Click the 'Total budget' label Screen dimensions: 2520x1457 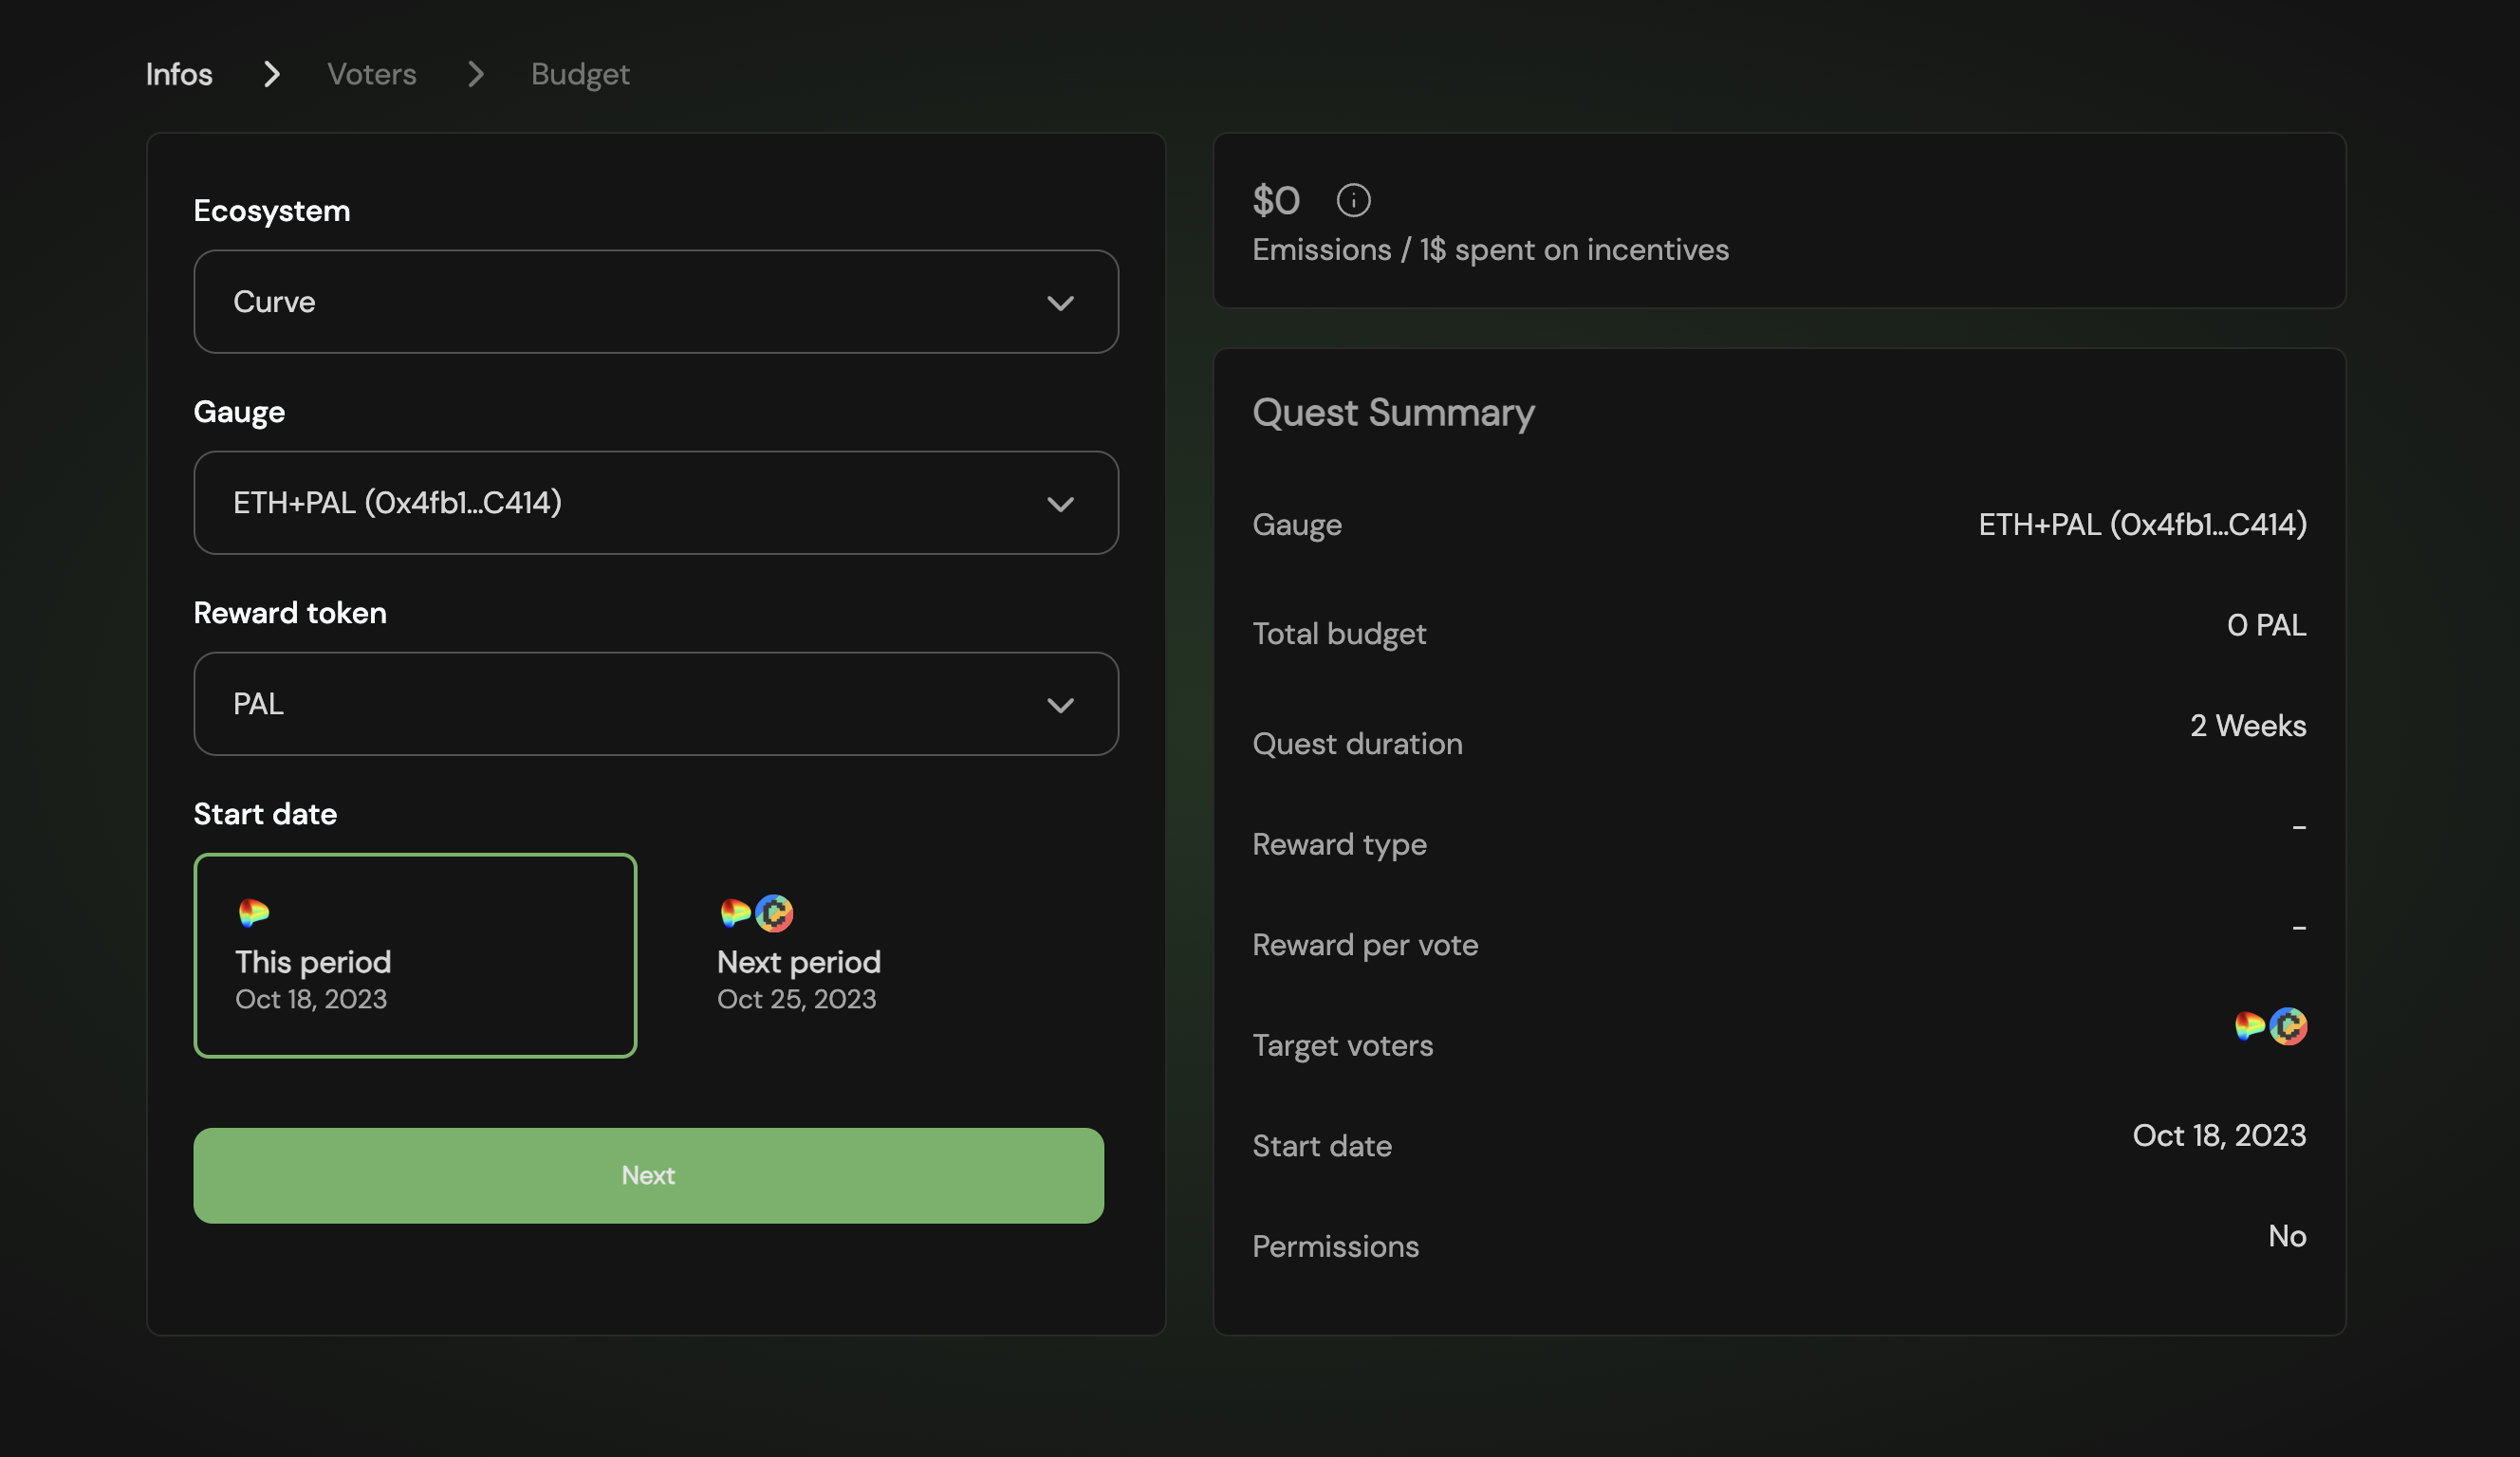coord(1339,633)
